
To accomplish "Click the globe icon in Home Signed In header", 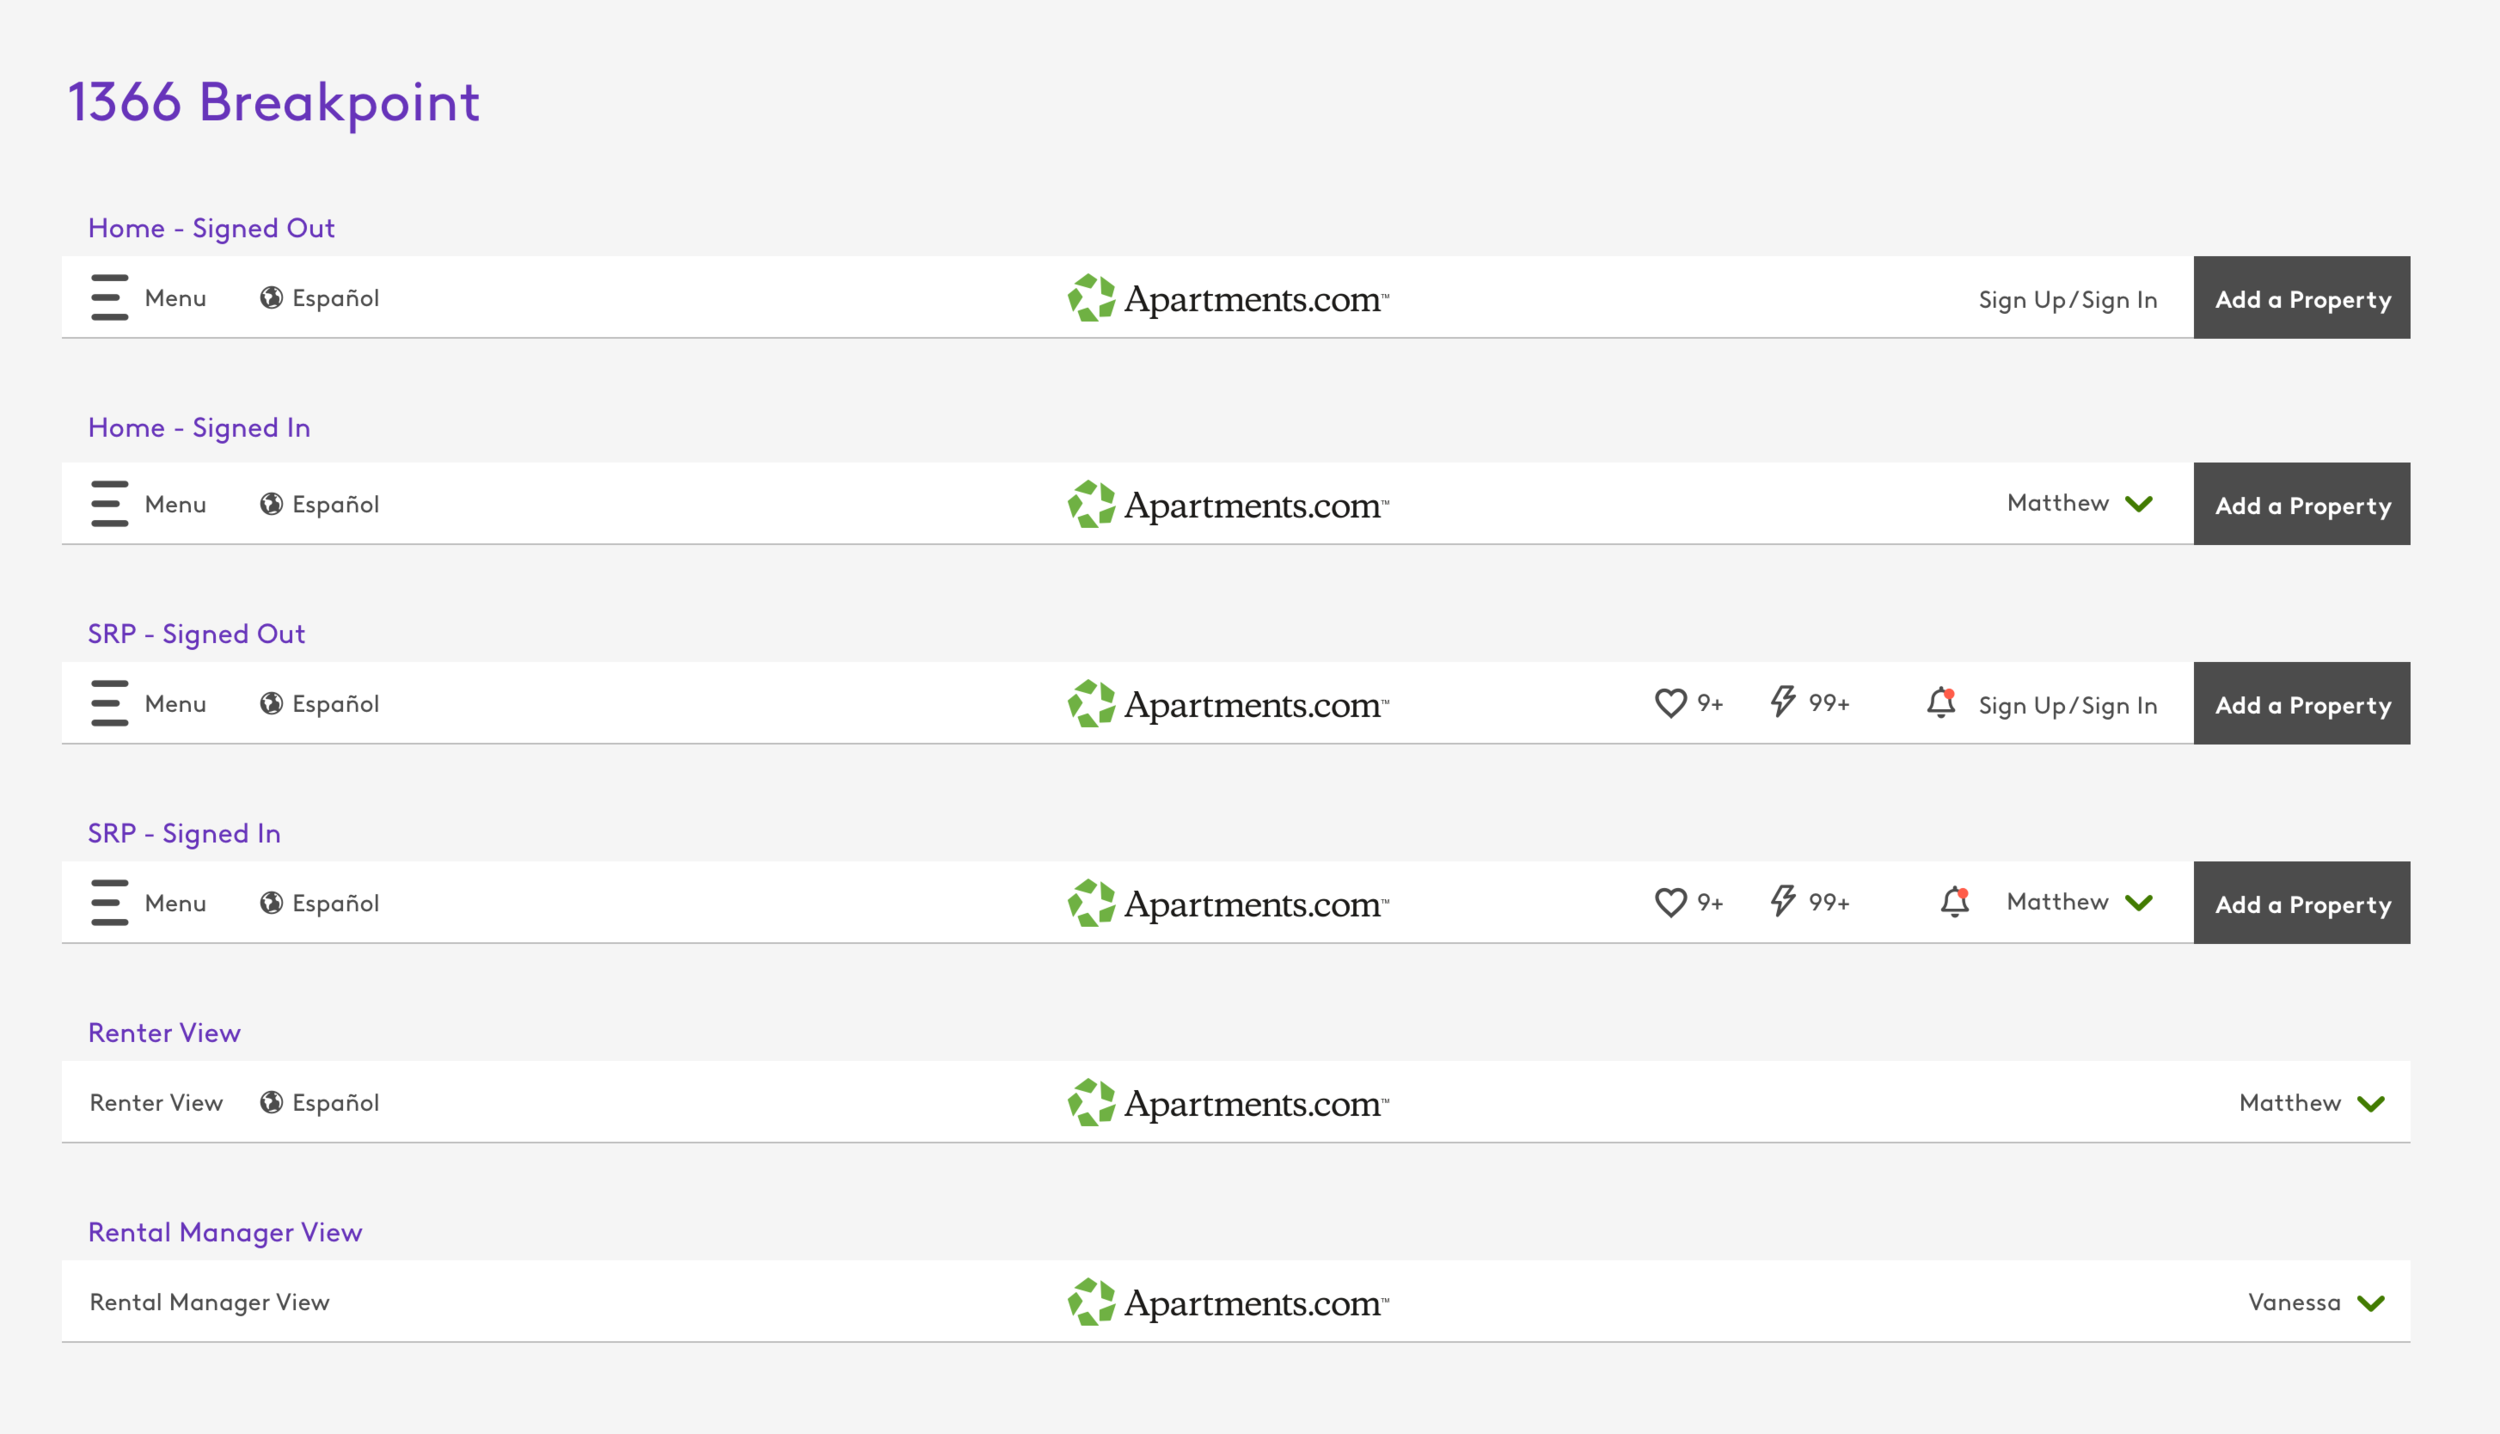I will [x=271, y=504].
